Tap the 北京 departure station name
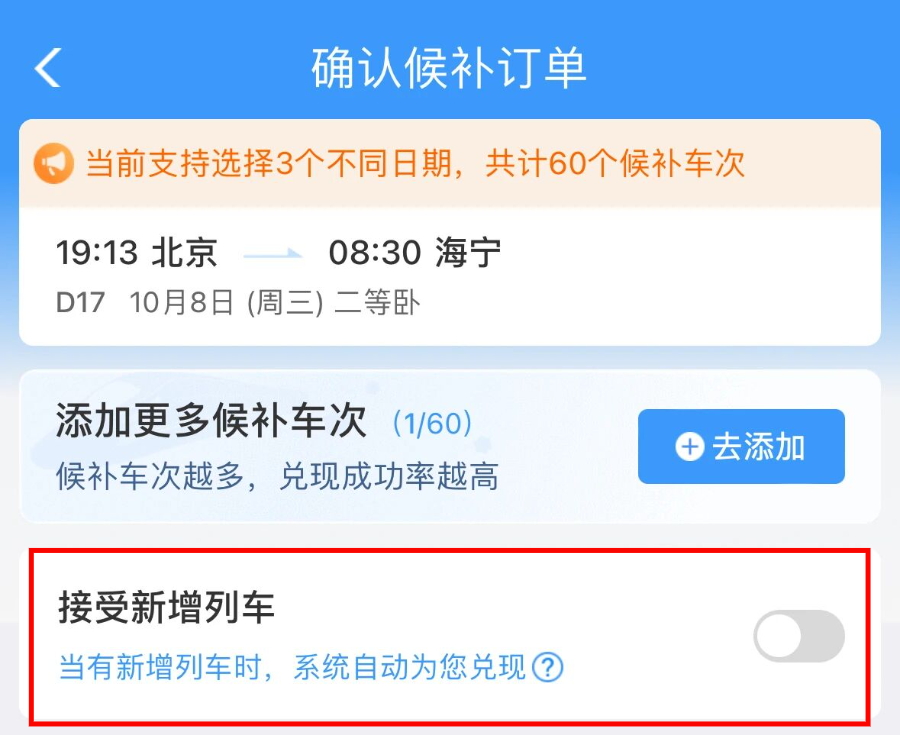Screen dimensions: 900x735 (185, 254)
